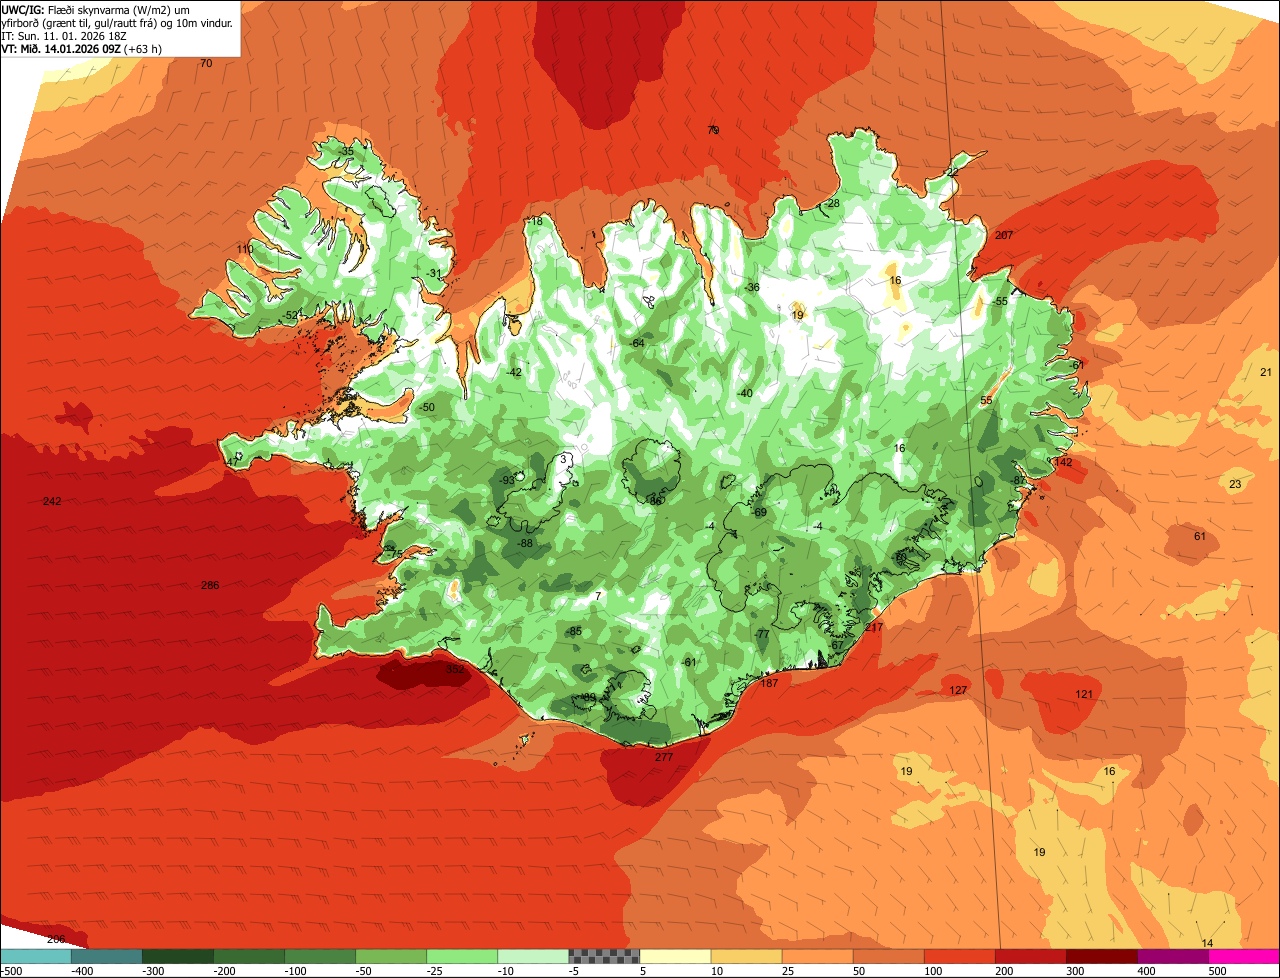Click the map value -40 in central Iceland
This screenshot has width=1280, height=978.
(744, 393)
